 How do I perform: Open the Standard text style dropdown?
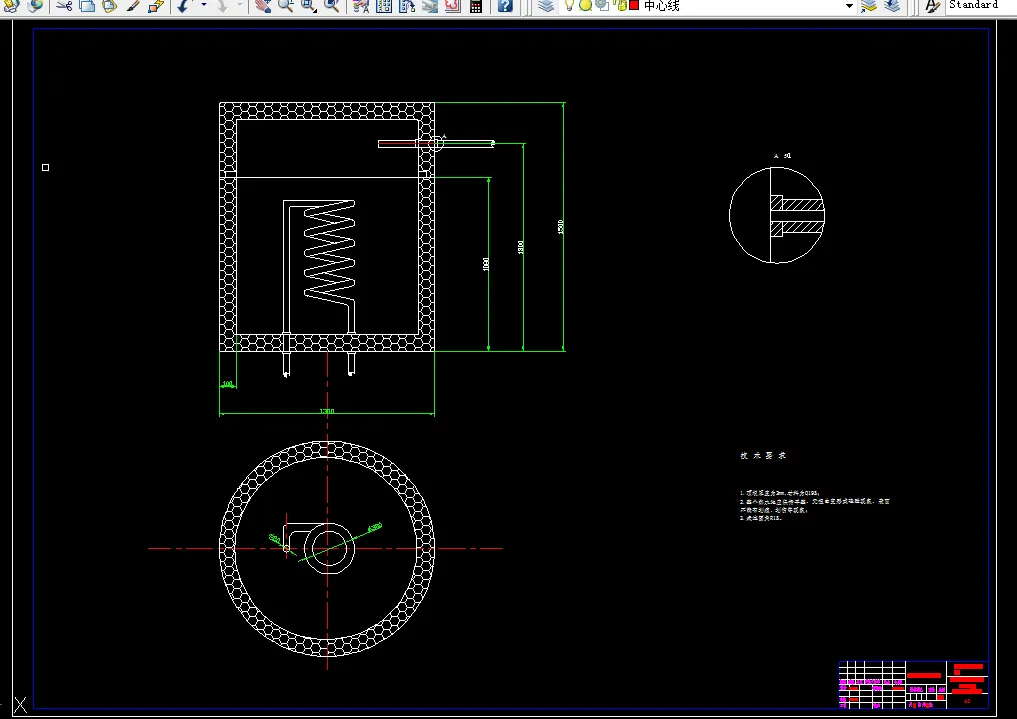(x=981, y=5)
